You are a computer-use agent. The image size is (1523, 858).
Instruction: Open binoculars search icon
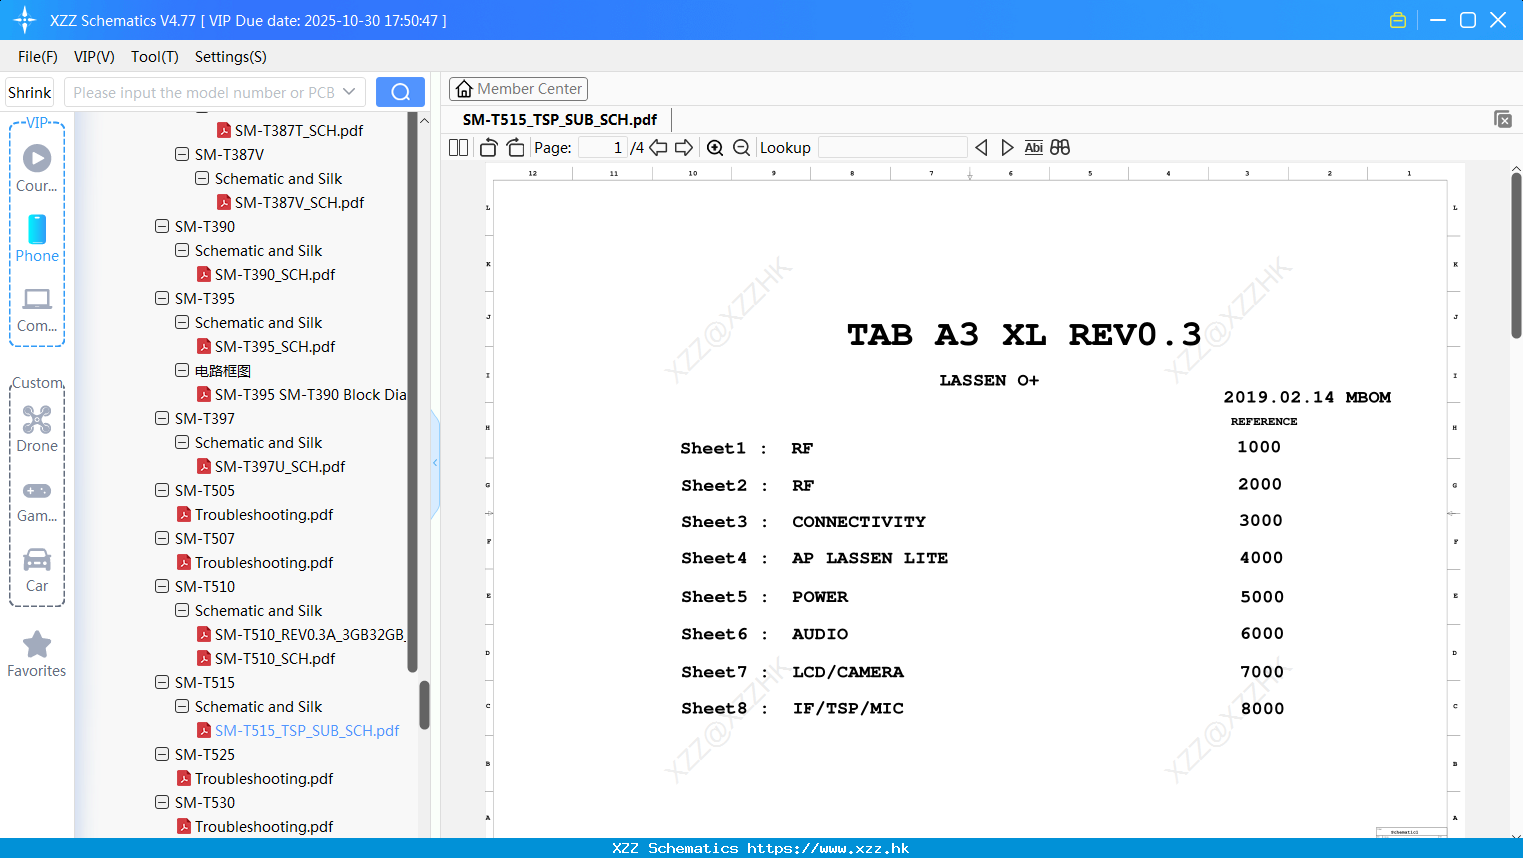1060,148
